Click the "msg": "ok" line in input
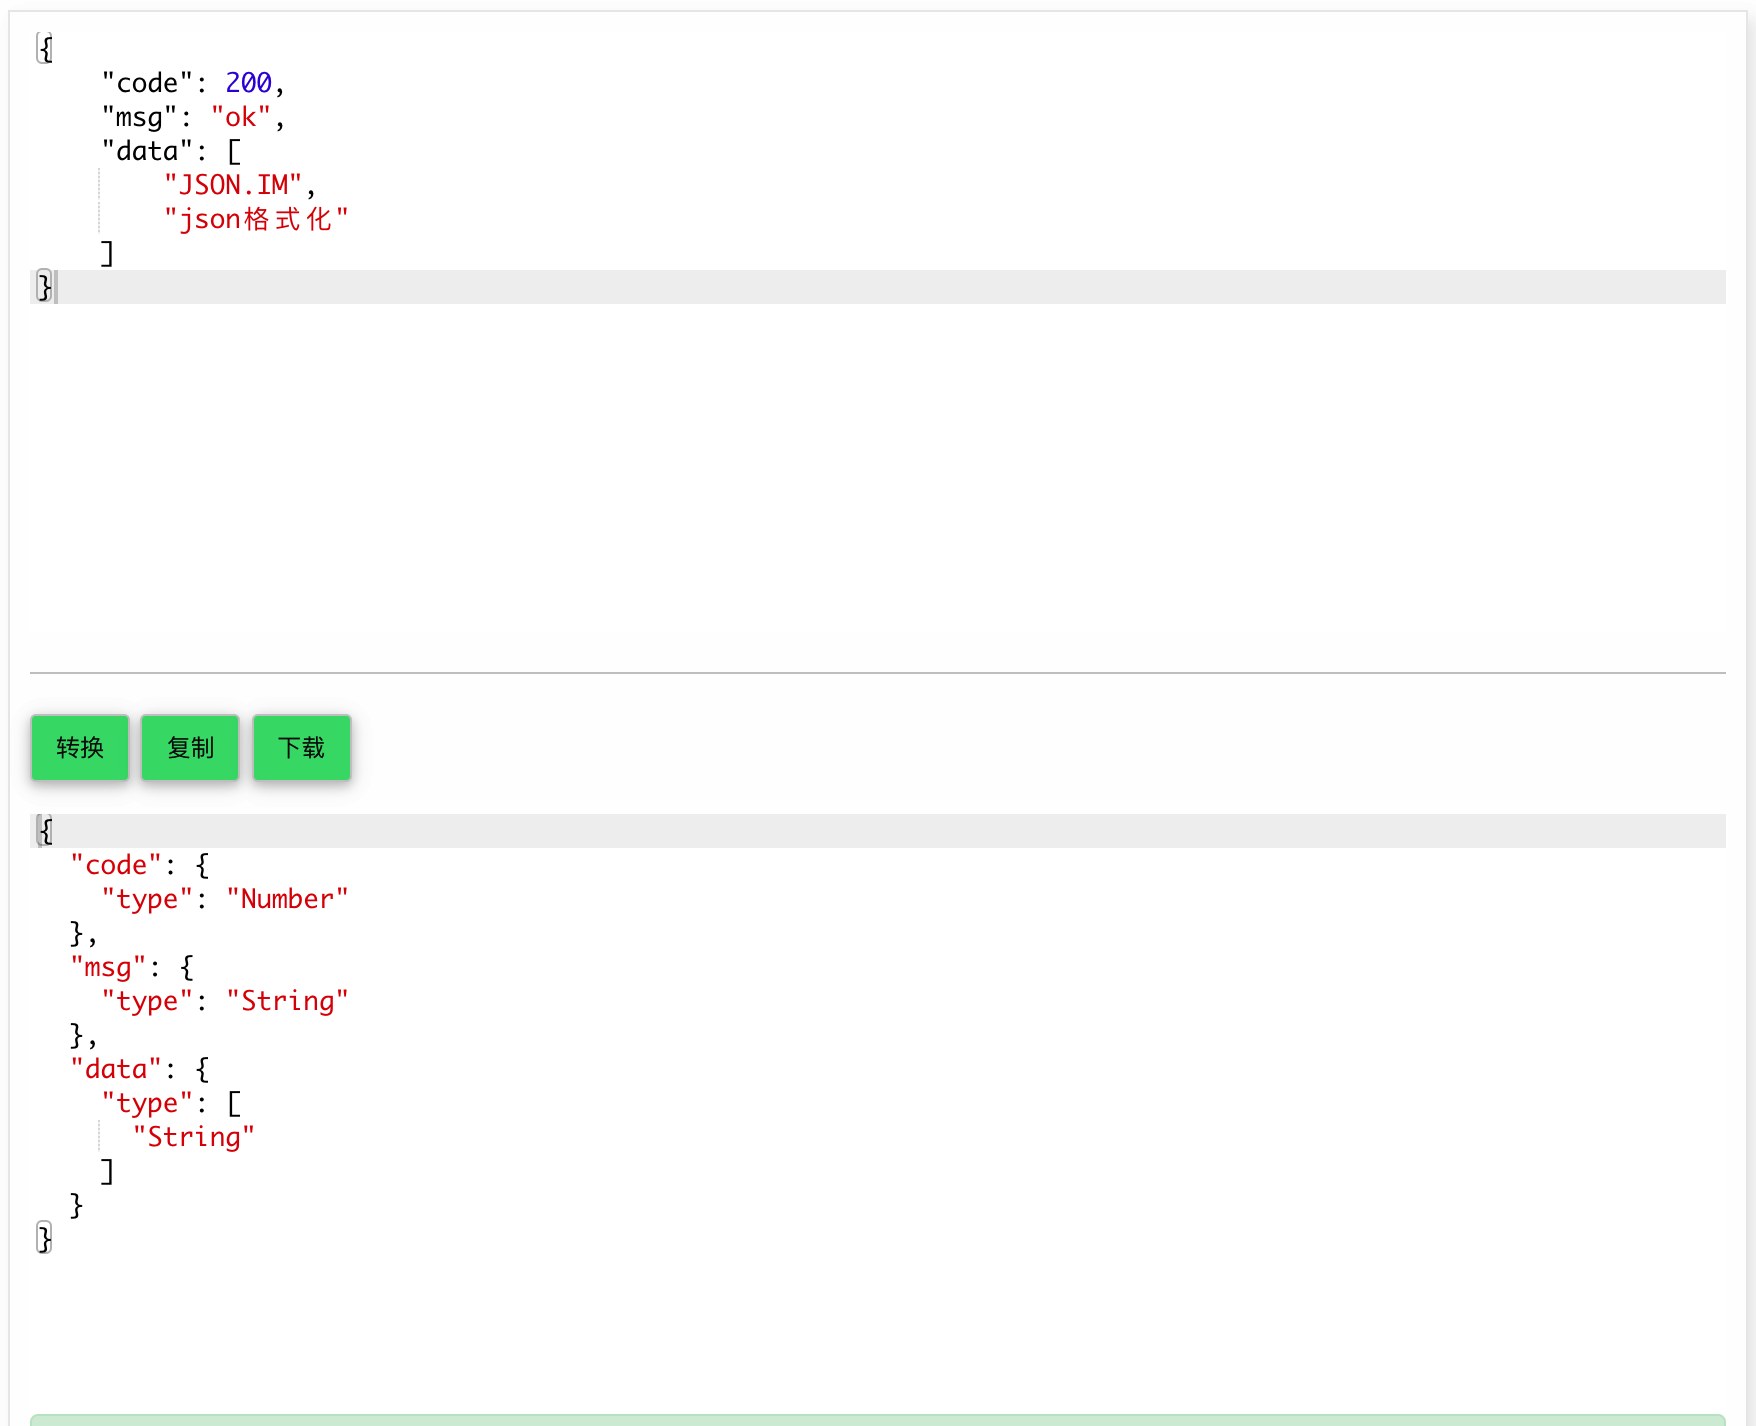This screenshot has height=1426, width=1756. tap(193, 117)
